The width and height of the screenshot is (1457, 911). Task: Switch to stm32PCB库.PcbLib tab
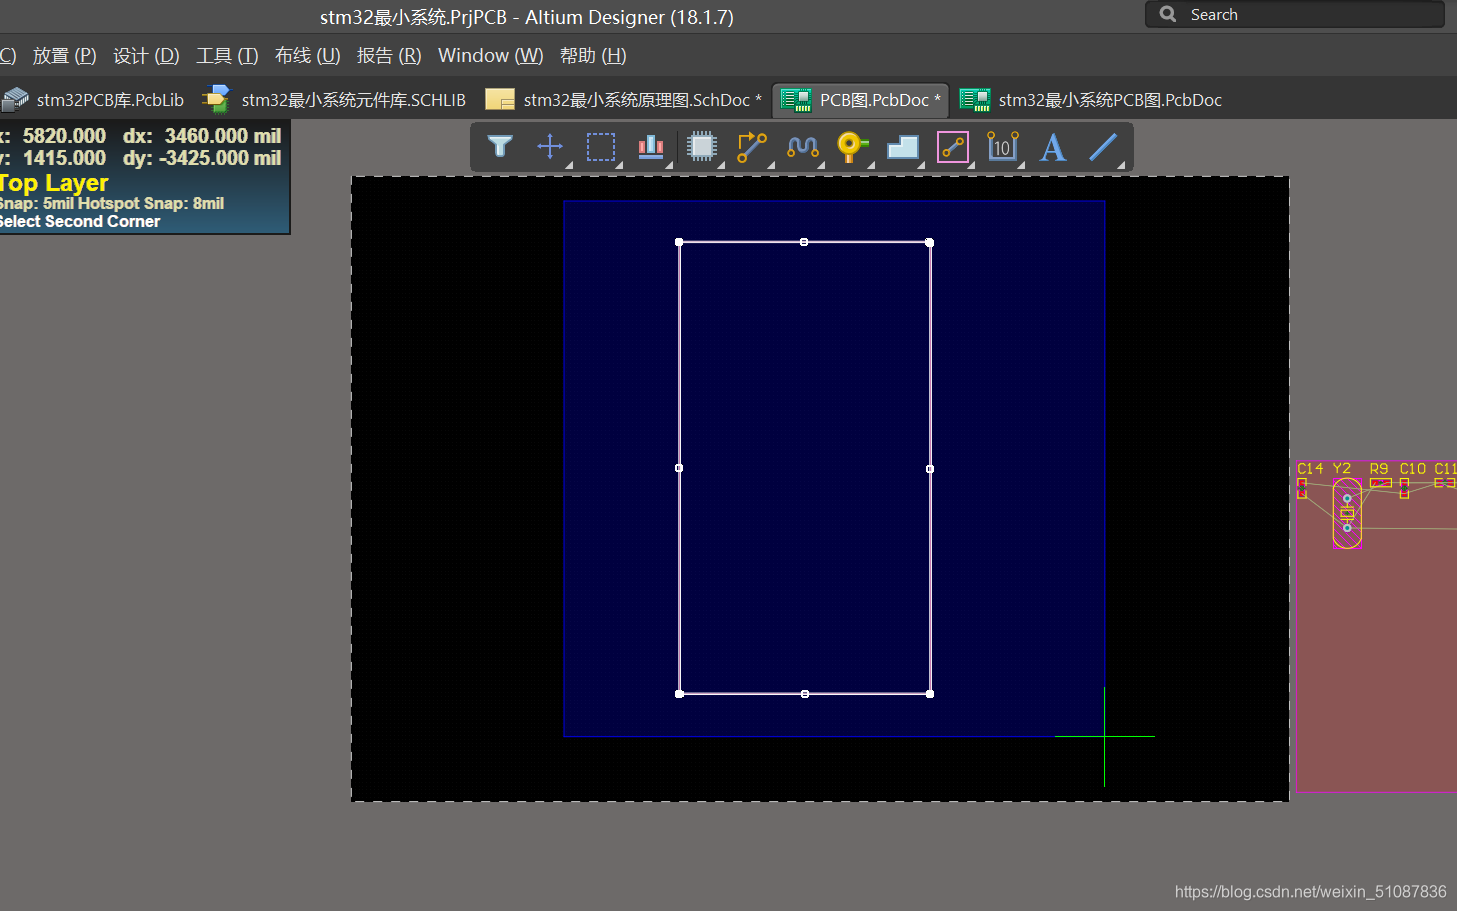(x=95, y=100)
